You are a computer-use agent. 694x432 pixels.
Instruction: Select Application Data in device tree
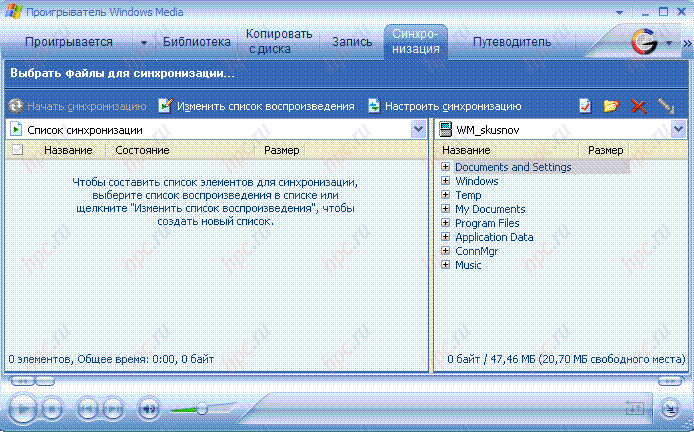(494, 237)
